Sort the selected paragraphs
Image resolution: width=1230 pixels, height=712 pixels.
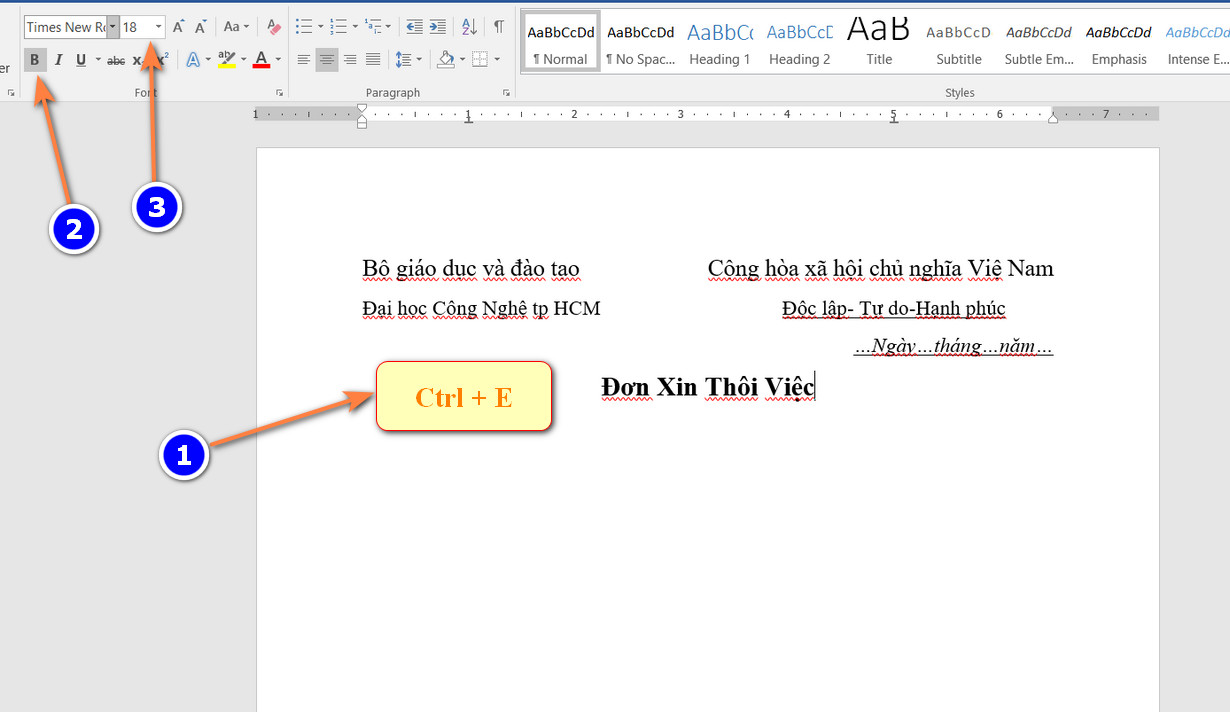point(469,27)
